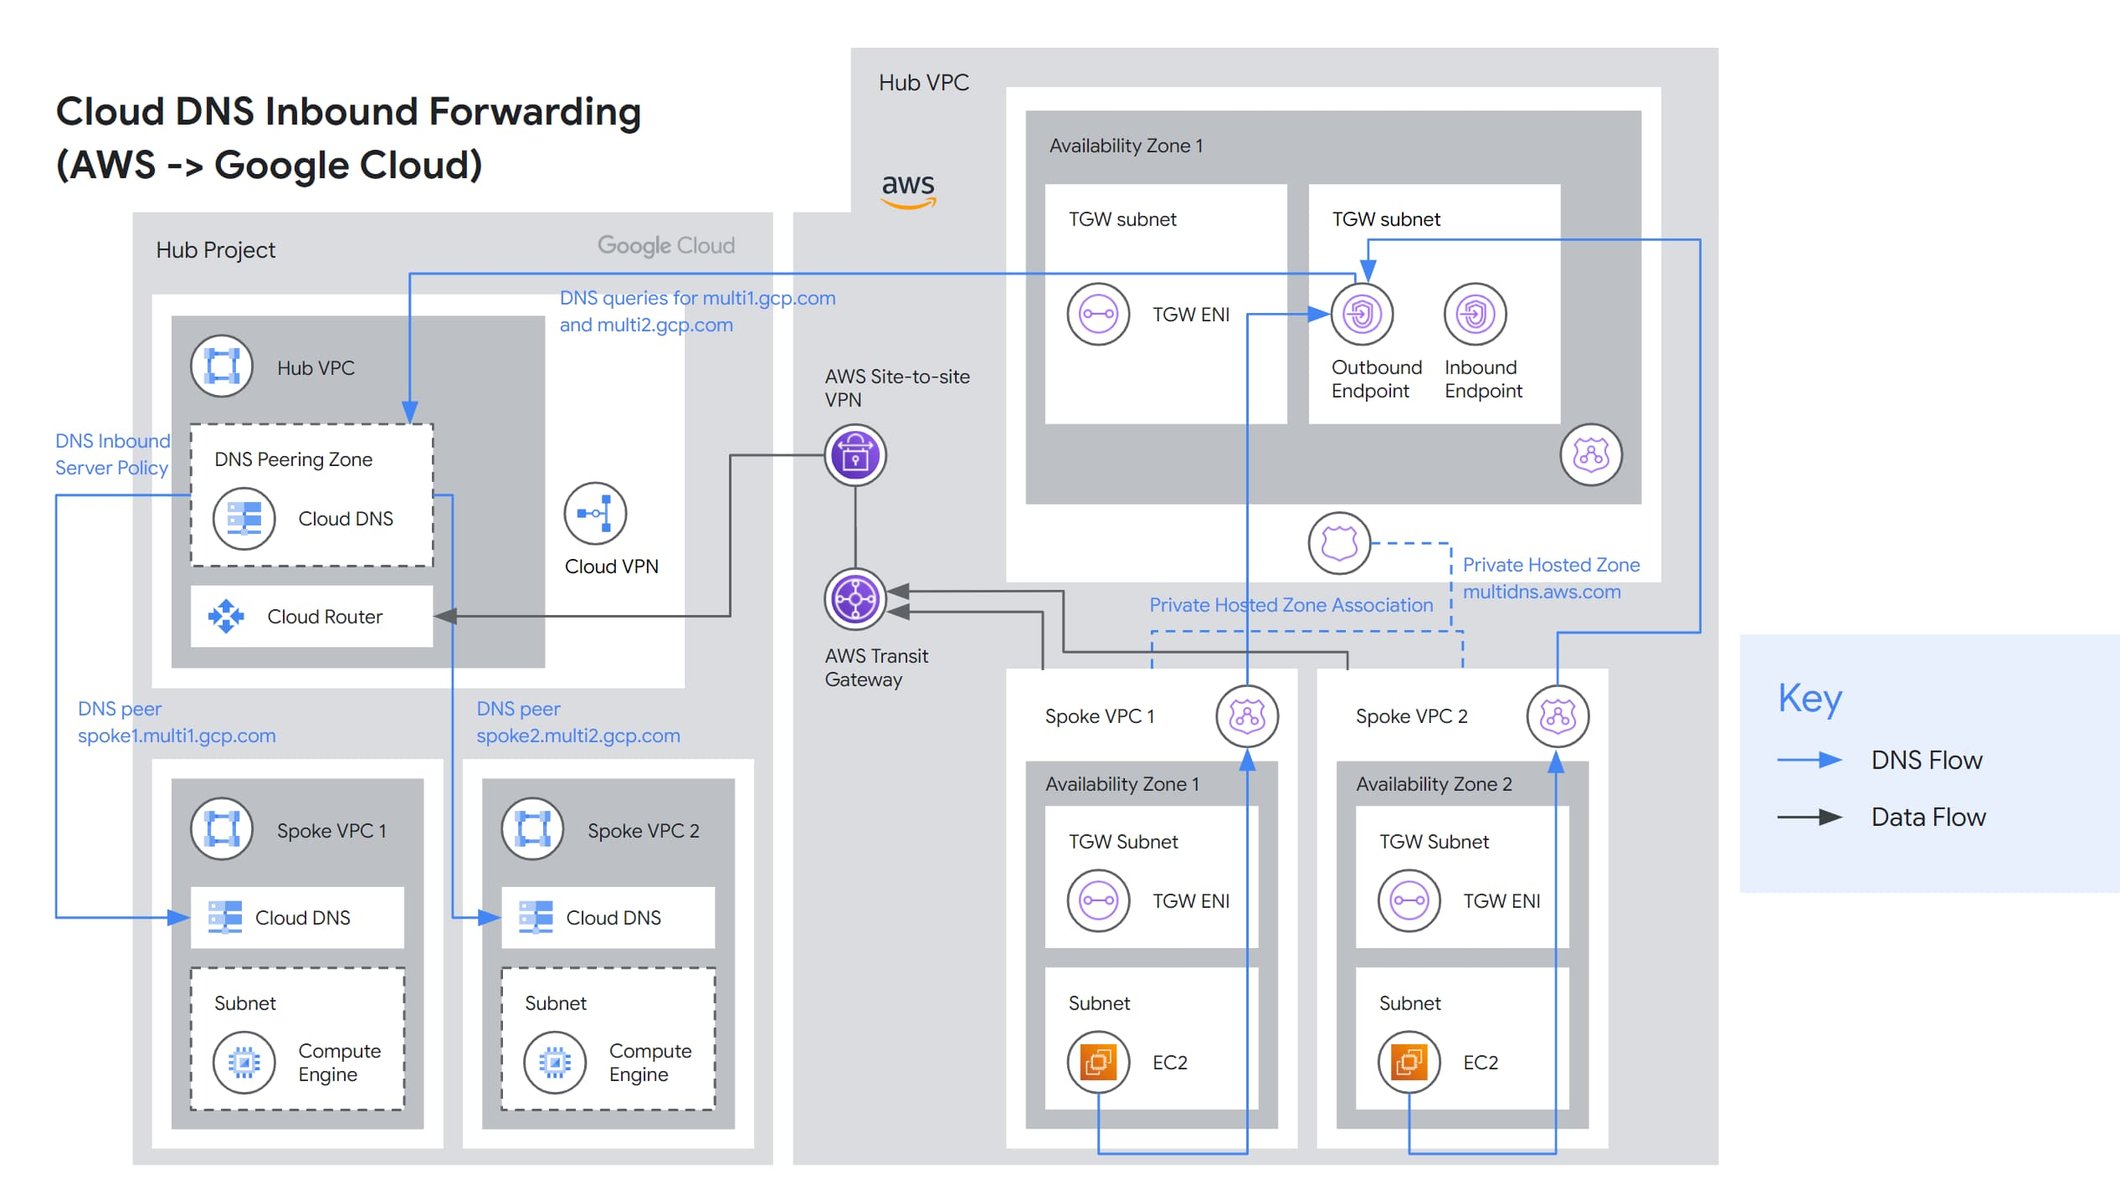
Task: Click 'Subnet' label above Spoke VPC 1 EC2
Action: [x=1099, y=1003]
